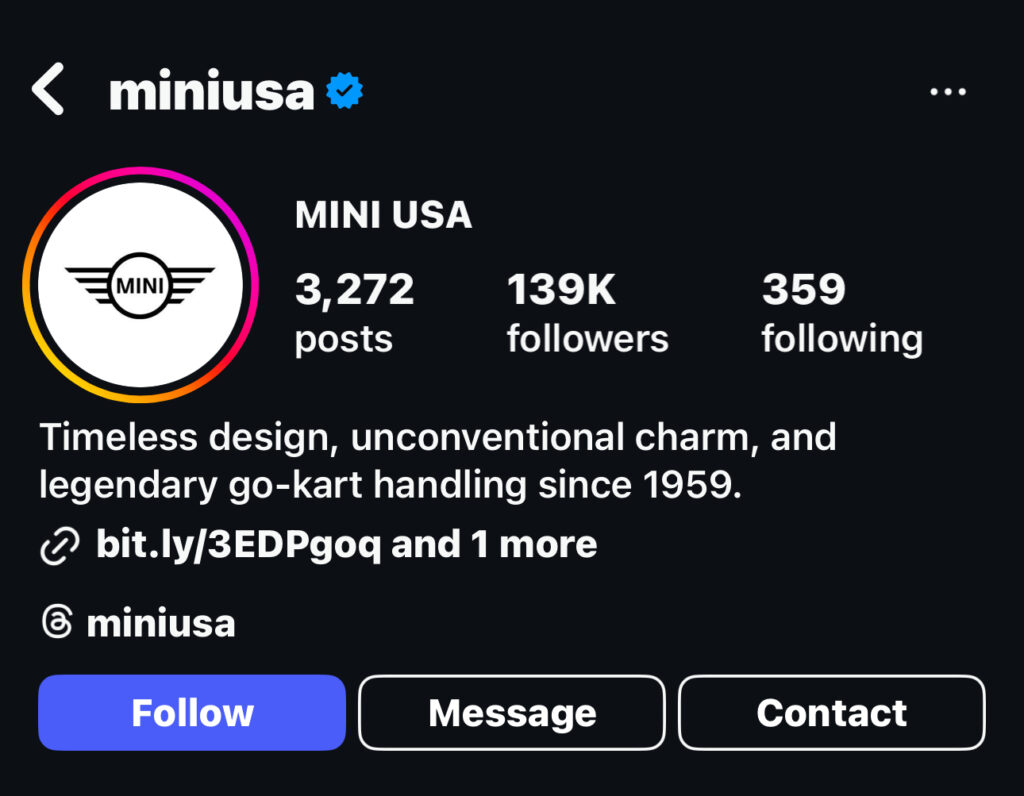Image resolution: width=1024 pixels, height=796 pixels.
Task: Tap the MINI winged logo in avatar
Action: [140, 285]
